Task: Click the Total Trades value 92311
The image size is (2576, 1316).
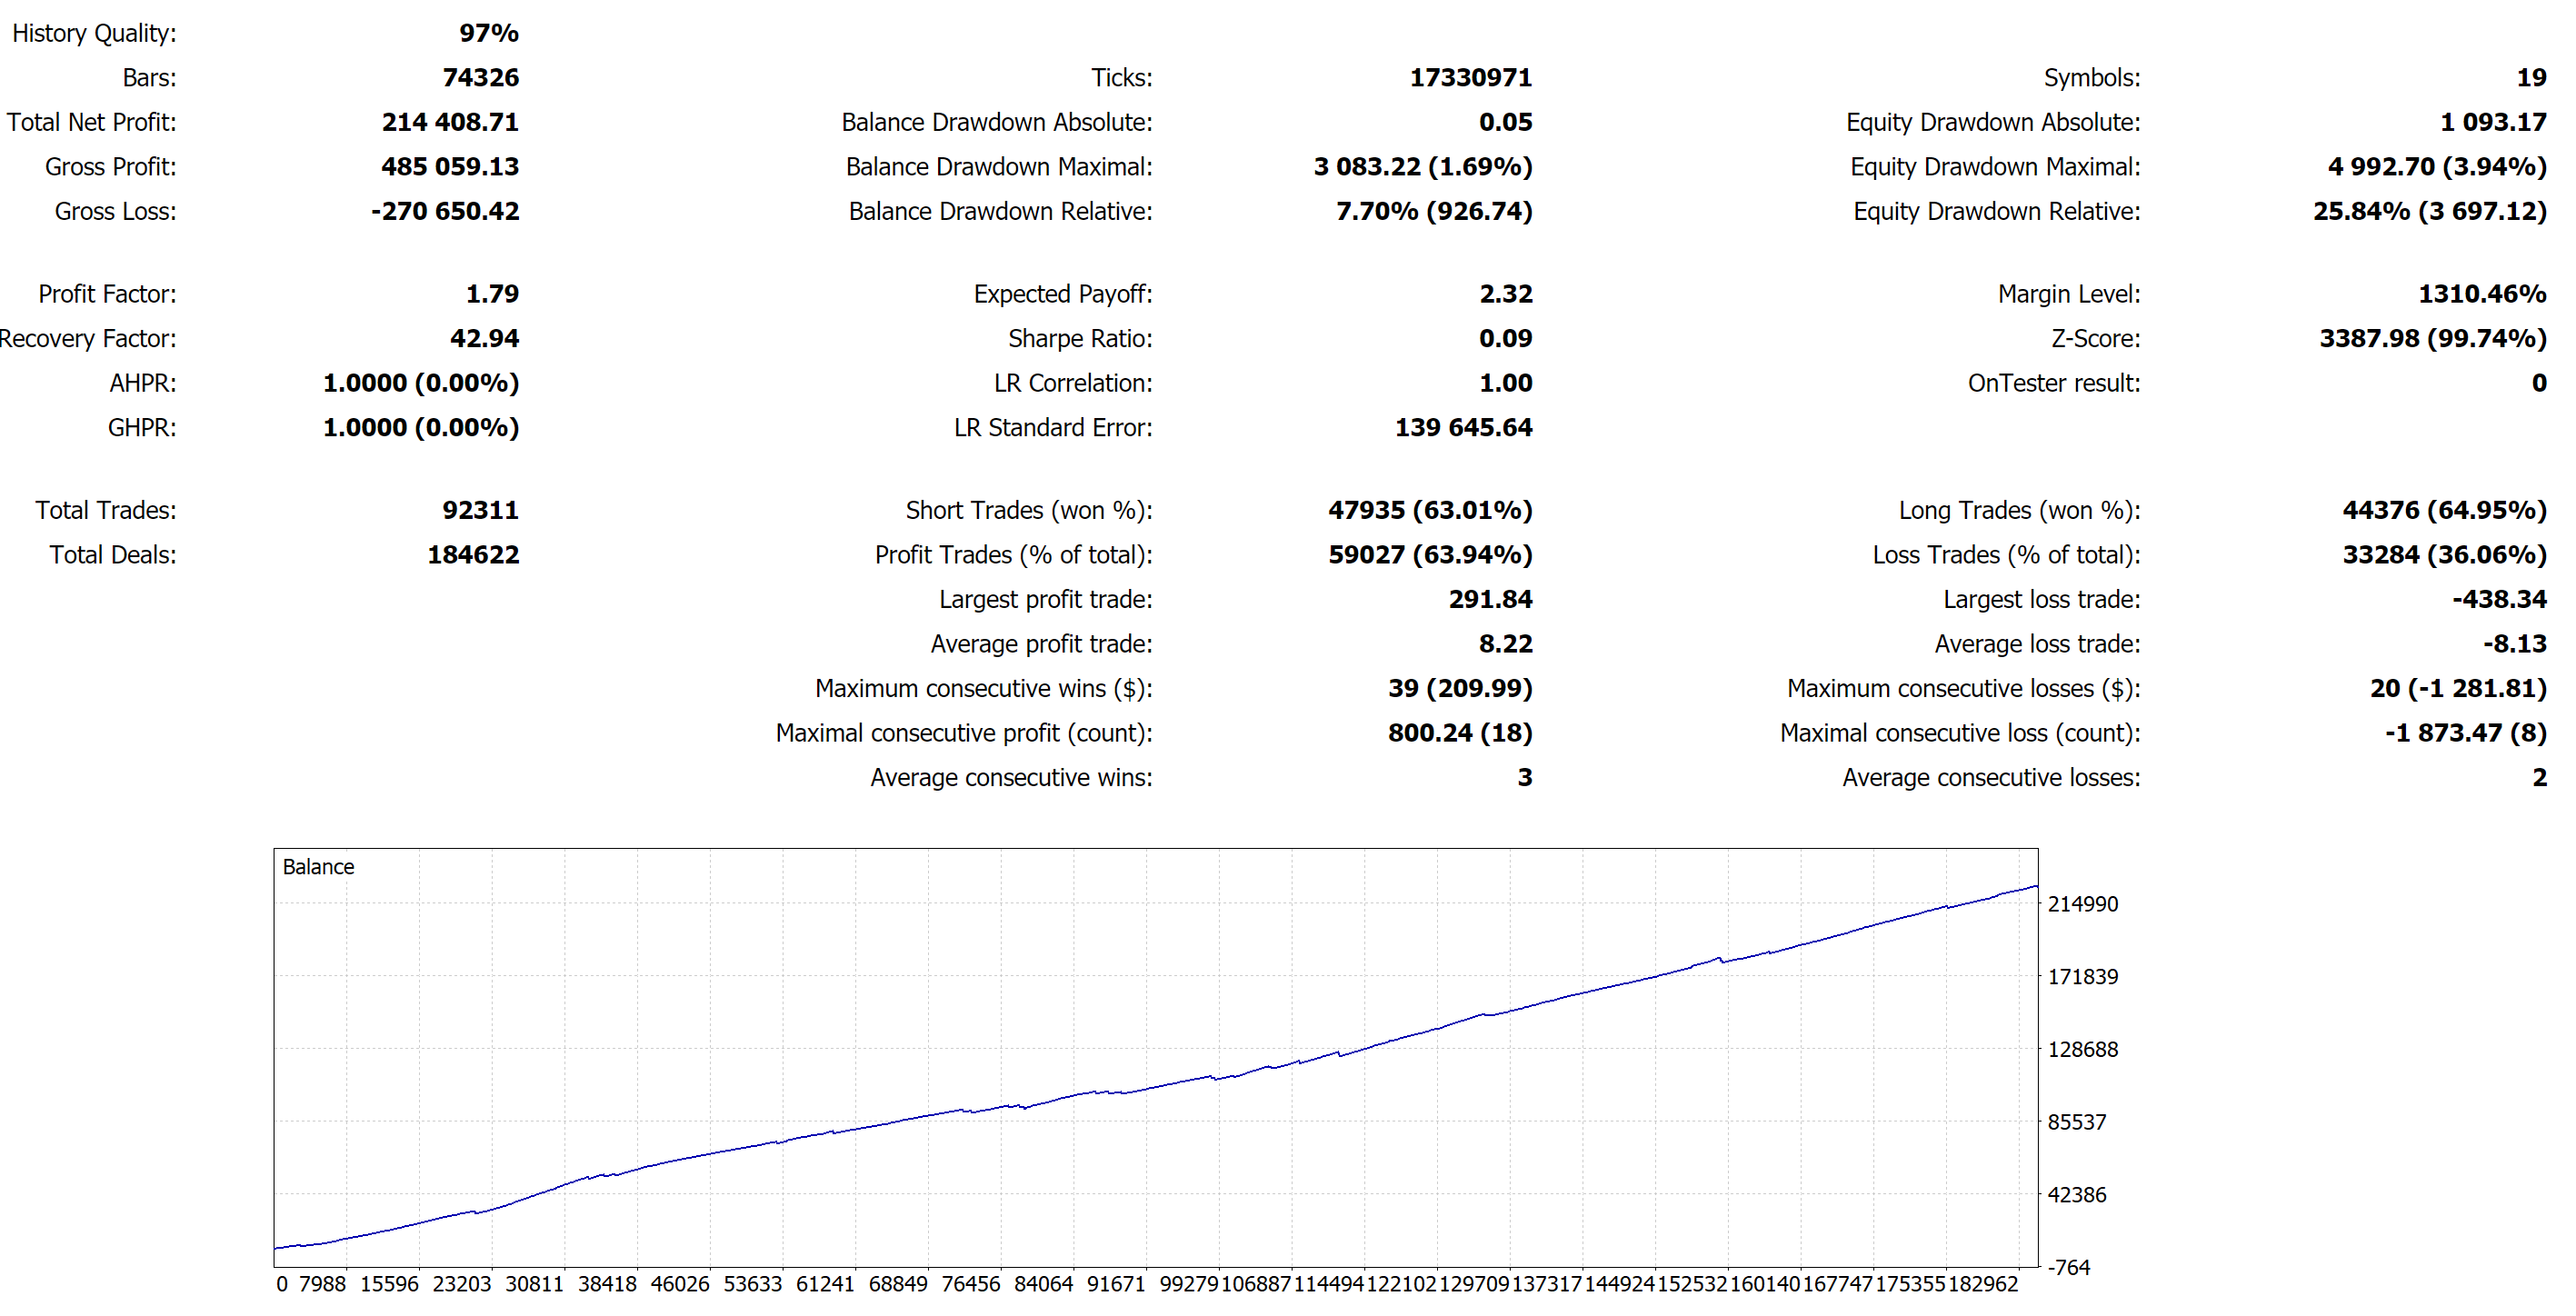Action: coord(480,511)
